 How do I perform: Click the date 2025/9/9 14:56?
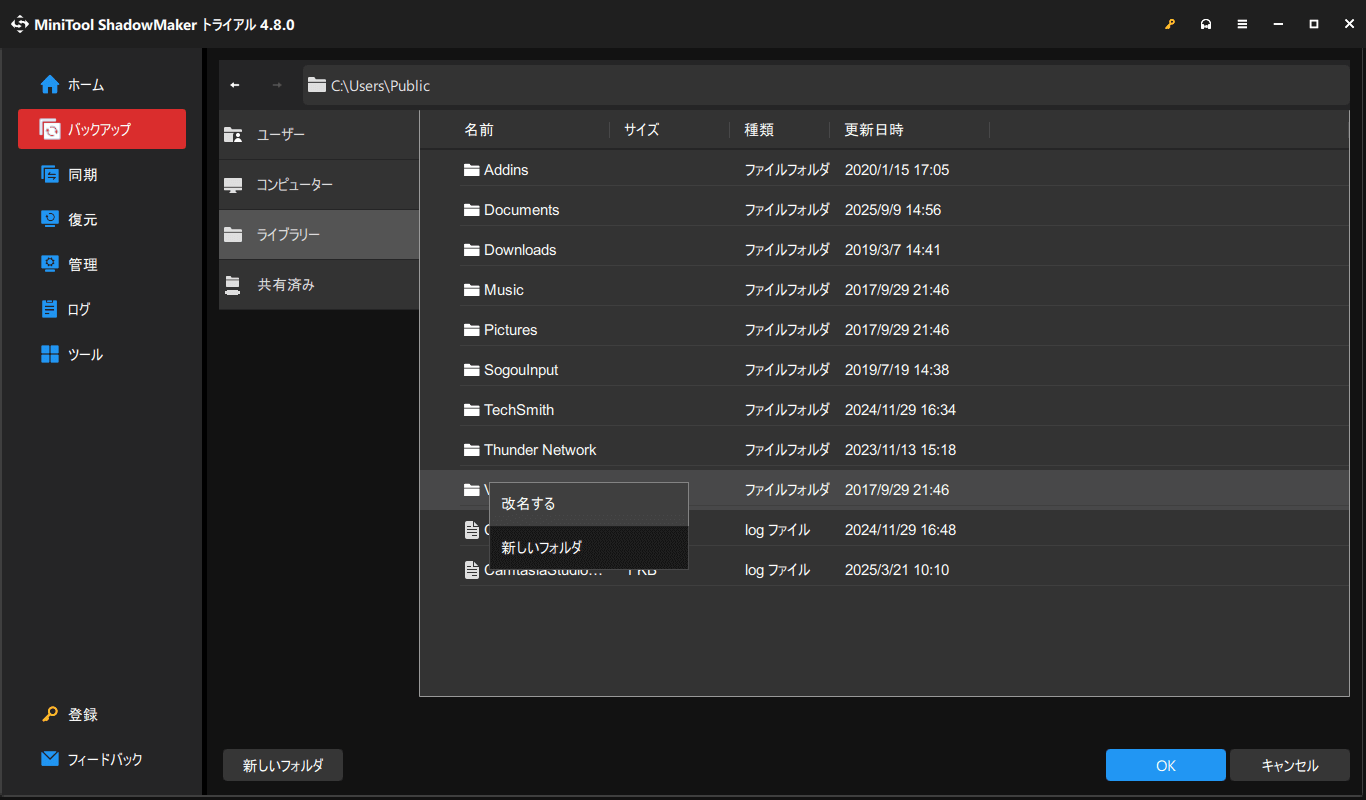click(x=893, y=210)
